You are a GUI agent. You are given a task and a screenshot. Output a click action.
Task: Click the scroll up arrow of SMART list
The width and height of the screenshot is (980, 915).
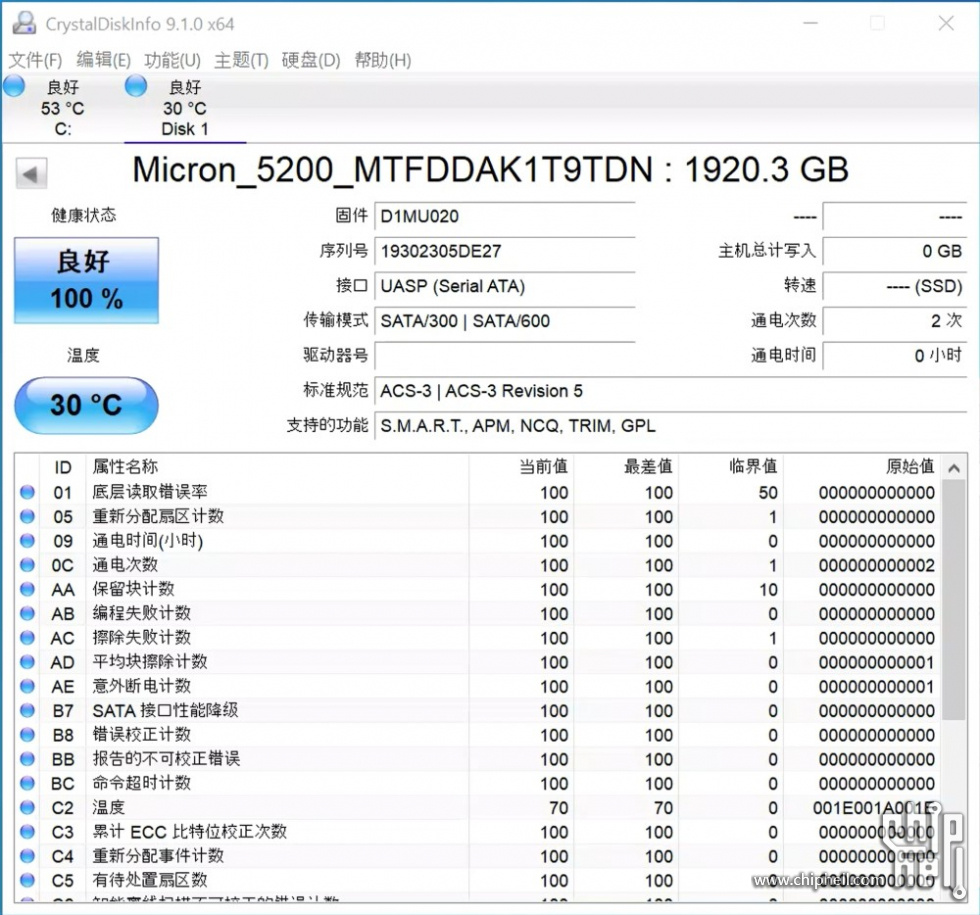954,468
